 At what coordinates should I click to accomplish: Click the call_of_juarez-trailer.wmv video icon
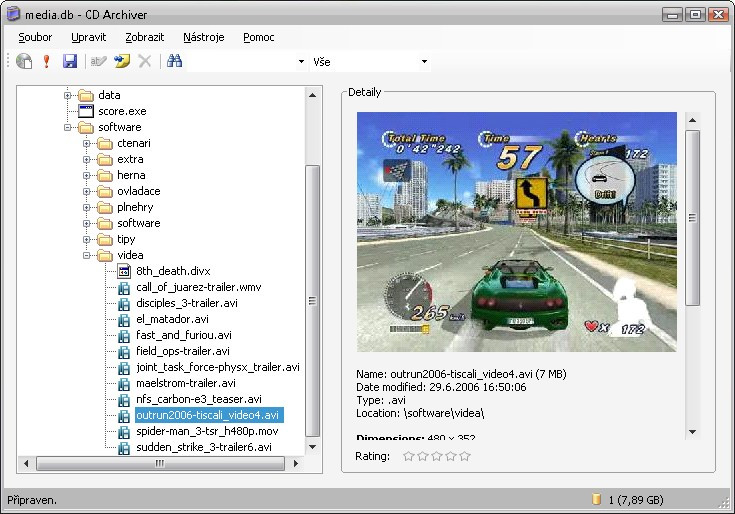[124, 287]
